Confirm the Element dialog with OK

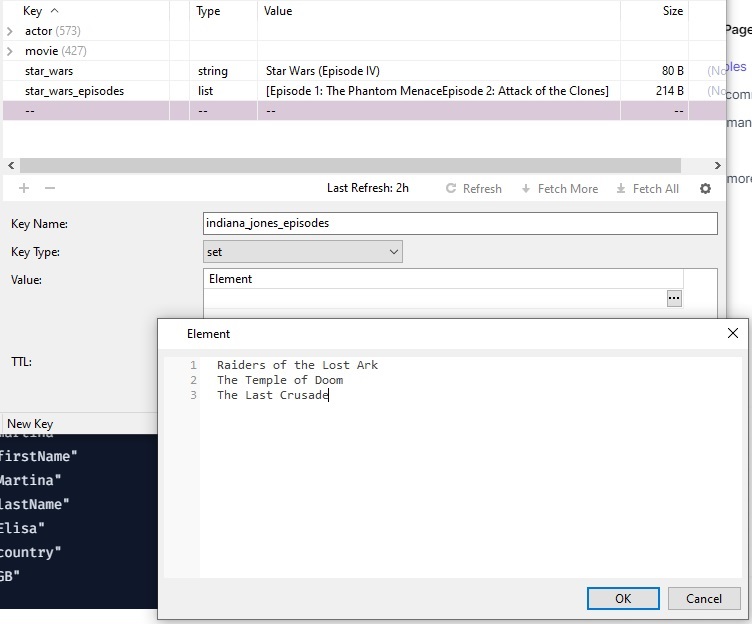pos(623,599)
